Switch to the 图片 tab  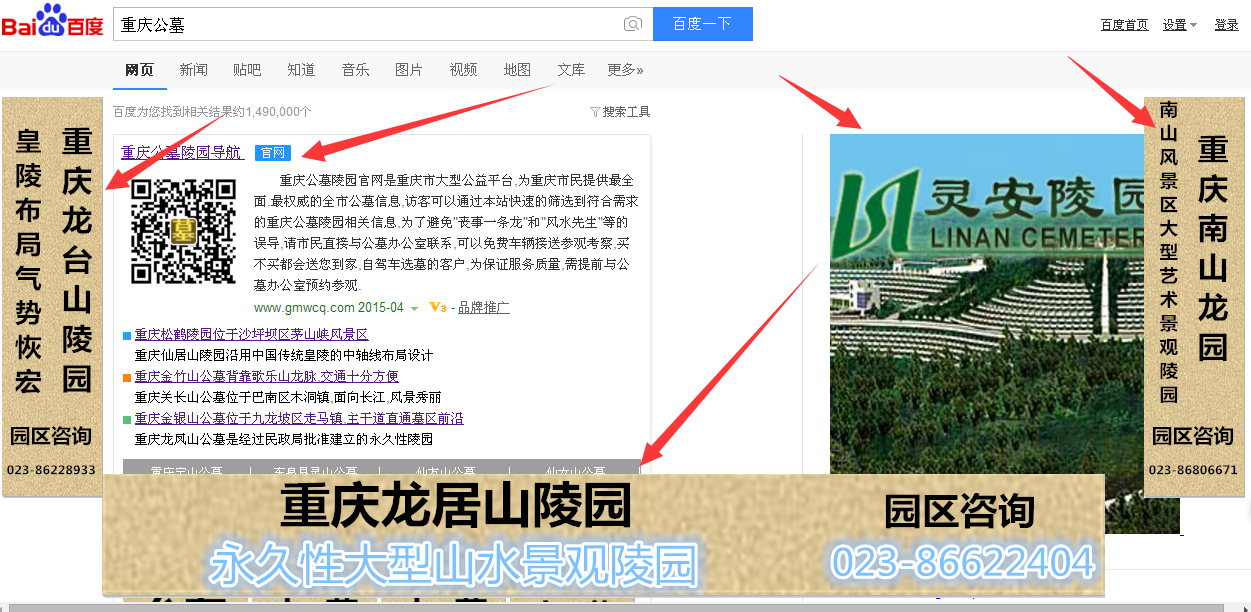[409, 70]
